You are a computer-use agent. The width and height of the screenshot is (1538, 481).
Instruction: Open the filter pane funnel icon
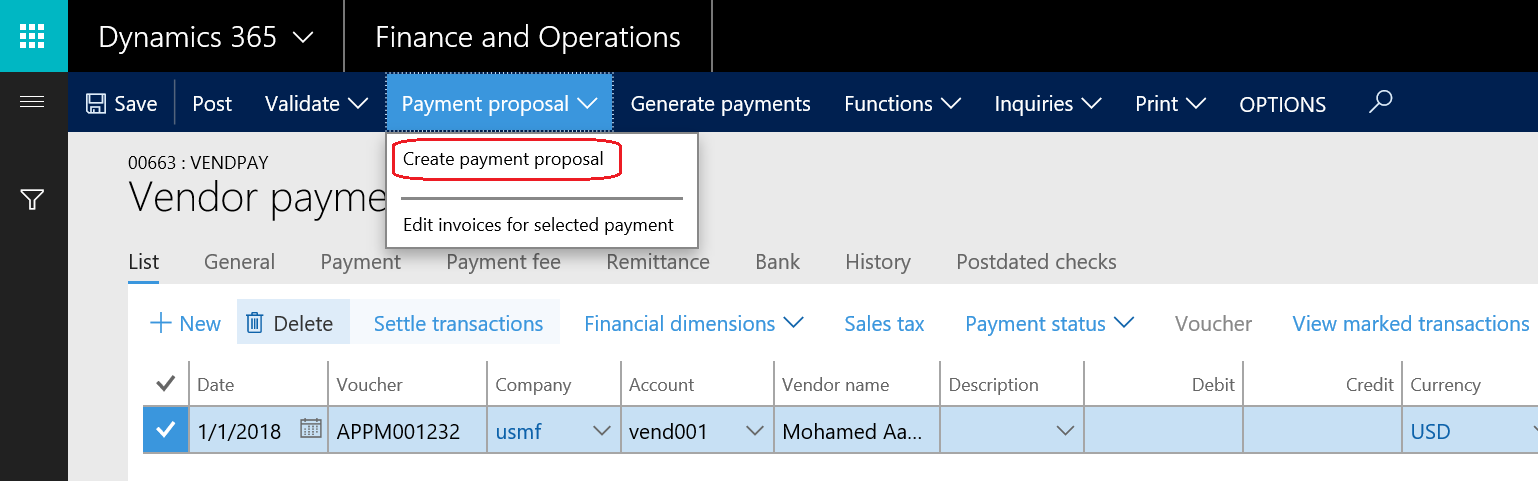32,200
